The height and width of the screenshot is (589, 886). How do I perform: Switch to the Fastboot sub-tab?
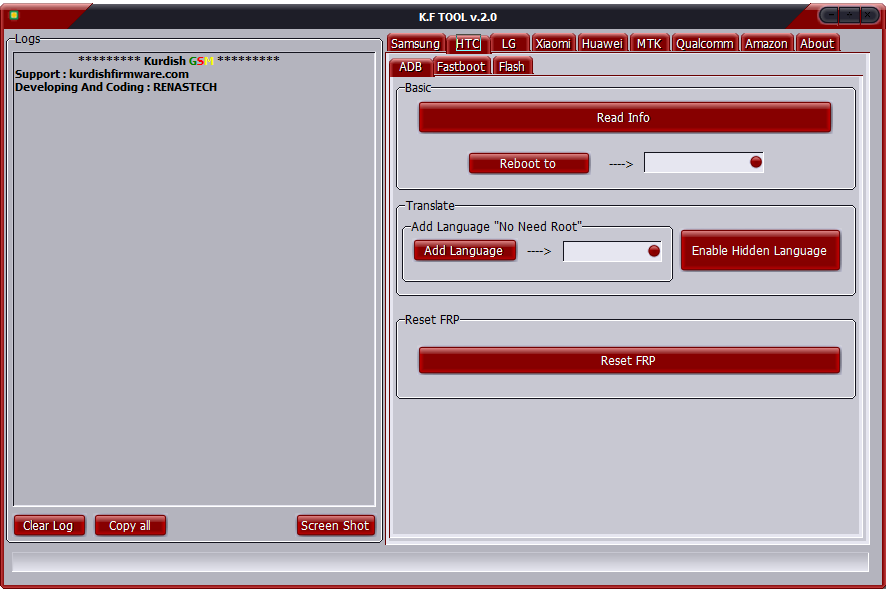click(x=461, y=67)
